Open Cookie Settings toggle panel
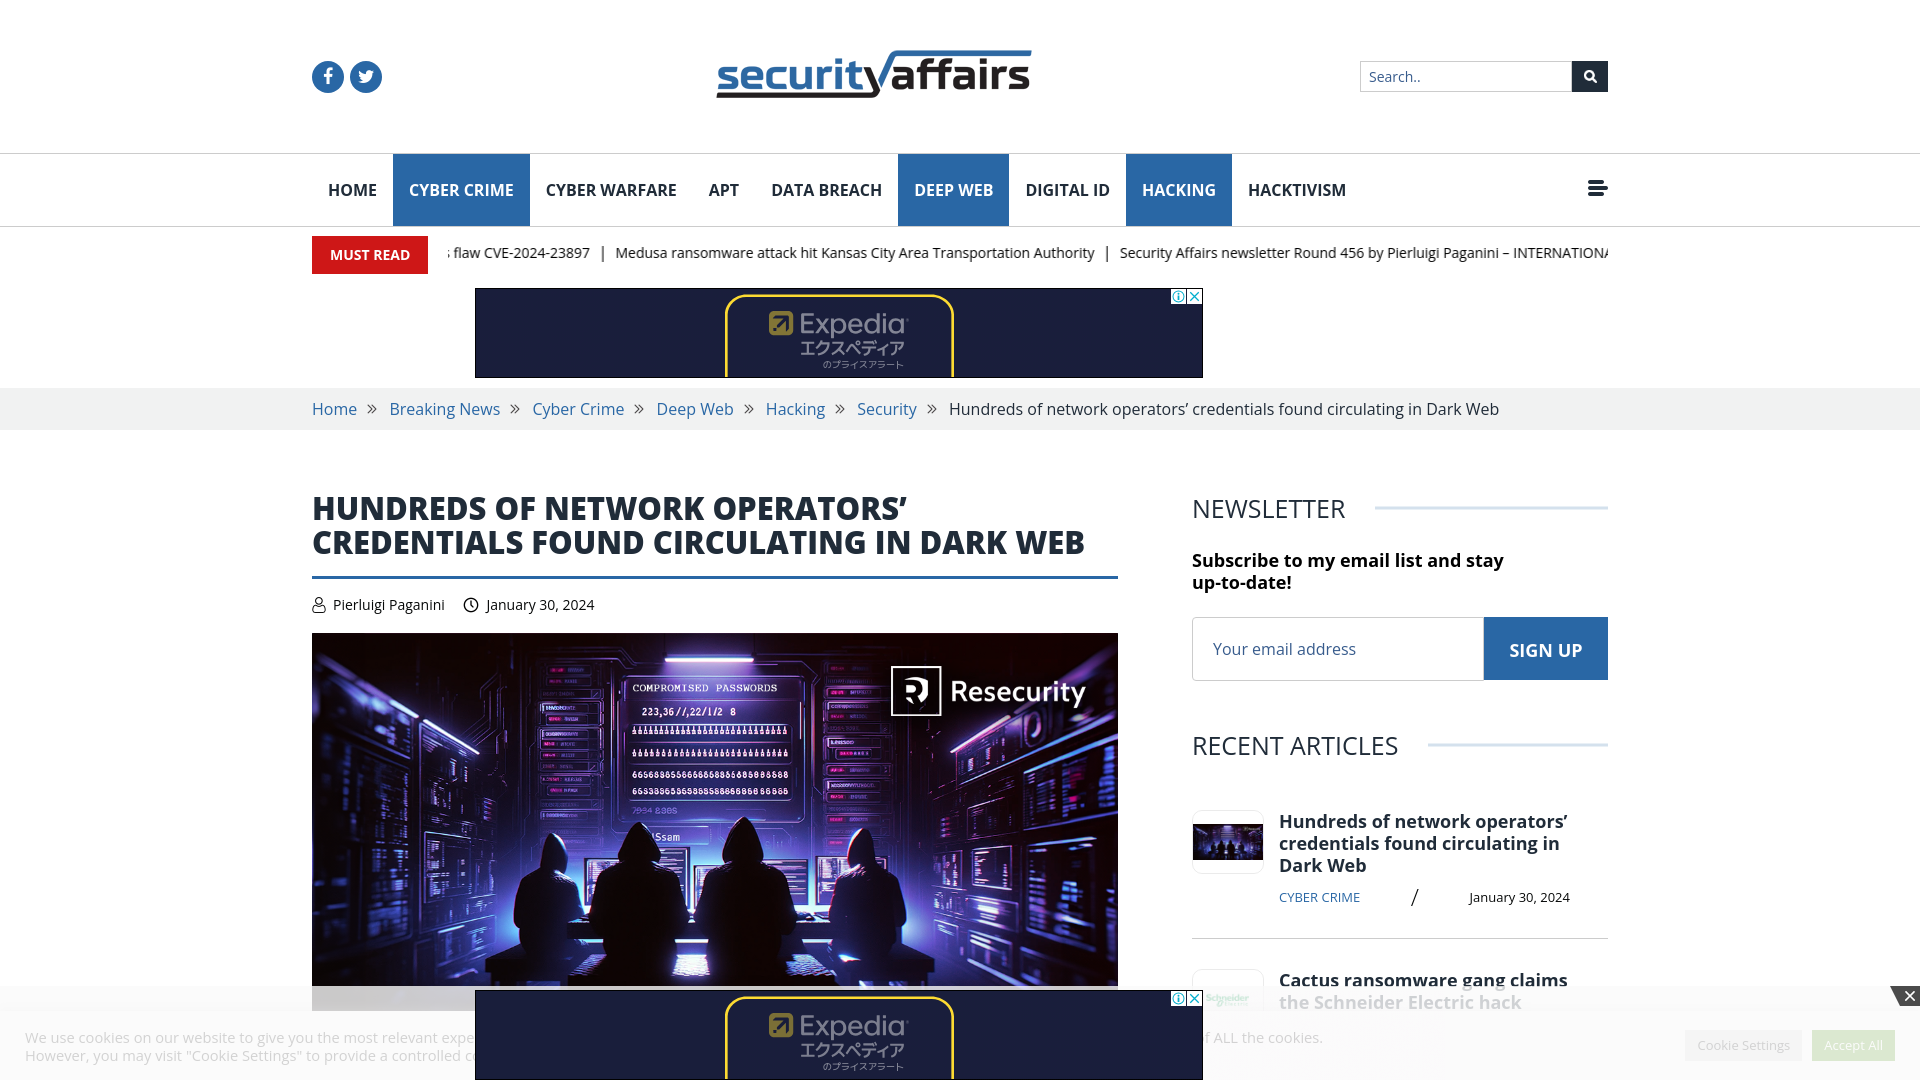1920x1080 pixels. [x=1743, y=1044]
